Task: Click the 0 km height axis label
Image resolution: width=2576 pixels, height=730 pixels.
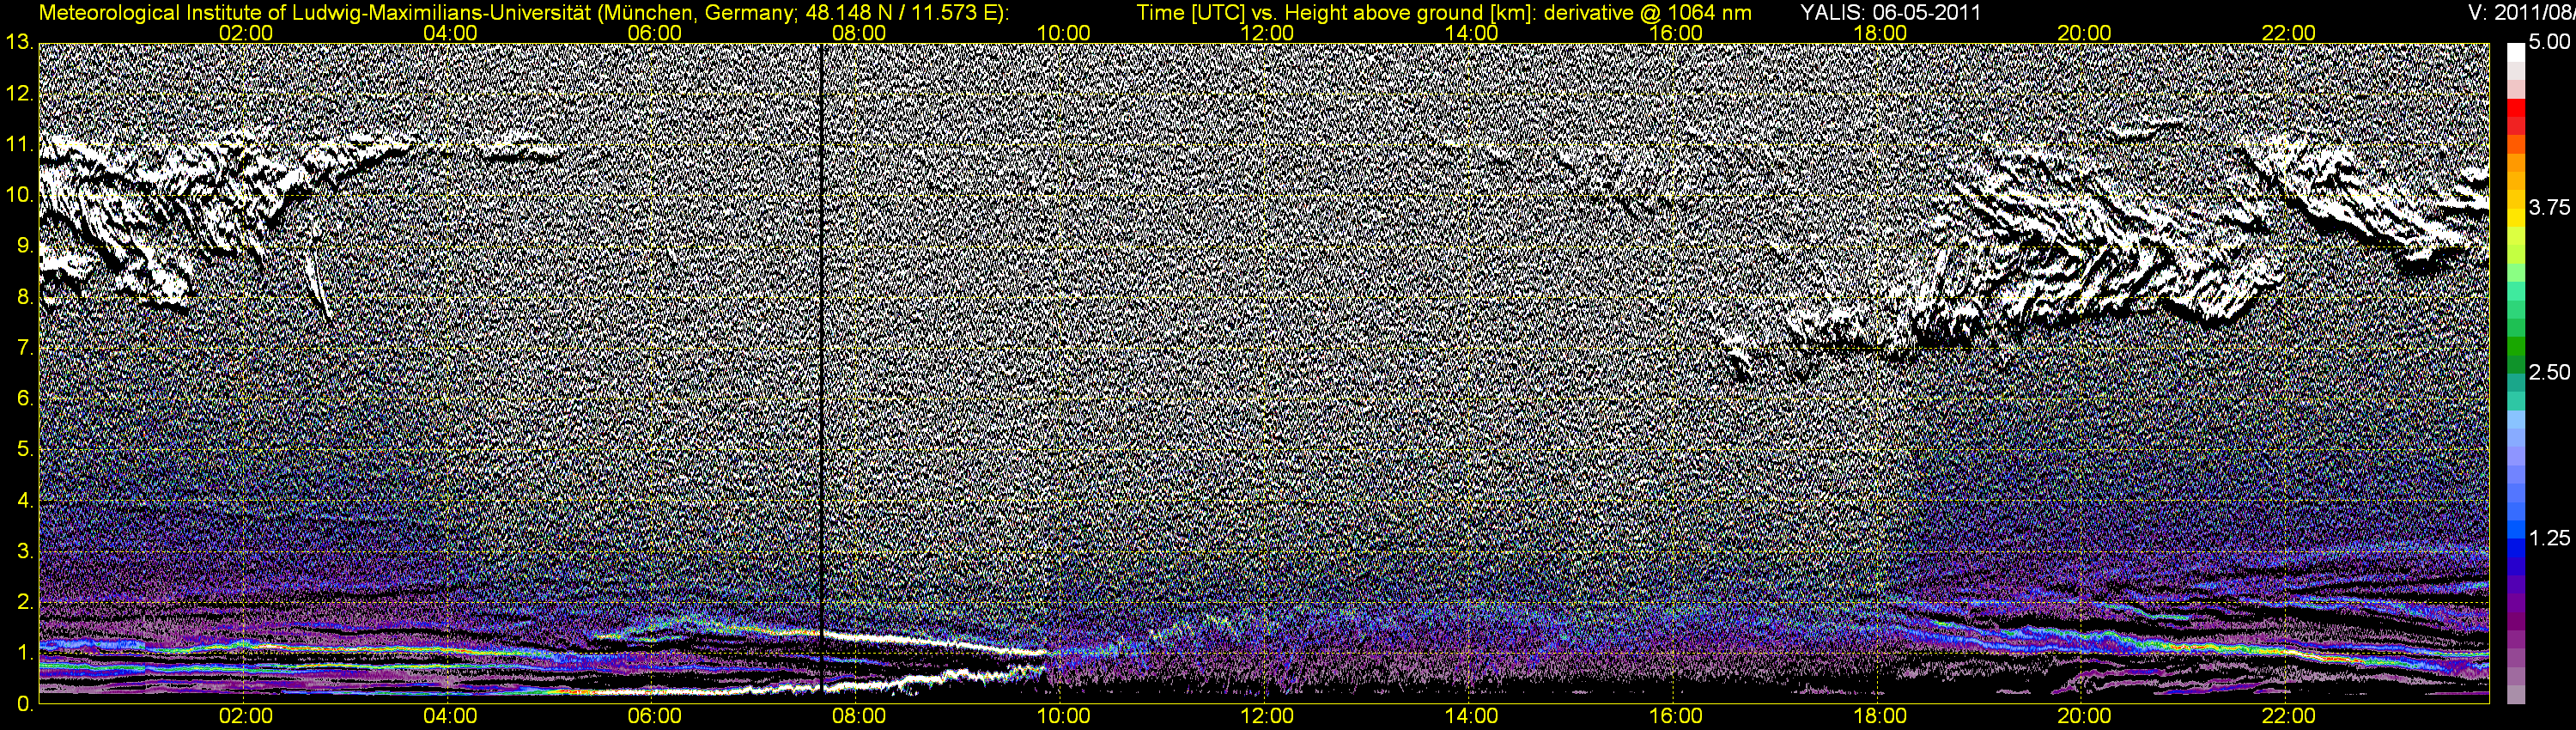Action: (x=26, y=704)
